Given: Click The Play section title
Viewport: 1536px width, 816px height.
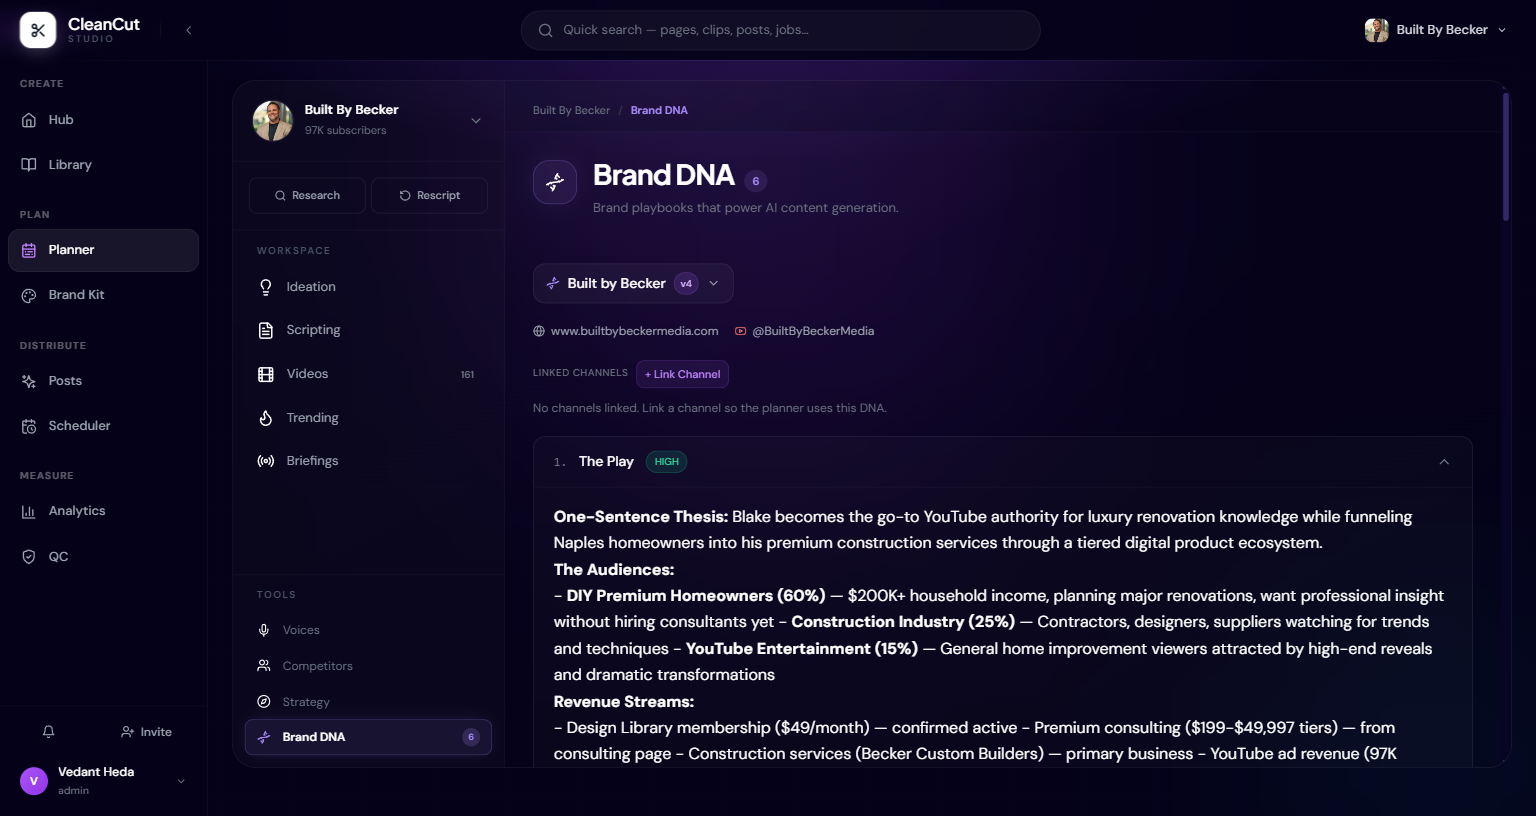Looking at the screenshot, I should pos(606,462).
